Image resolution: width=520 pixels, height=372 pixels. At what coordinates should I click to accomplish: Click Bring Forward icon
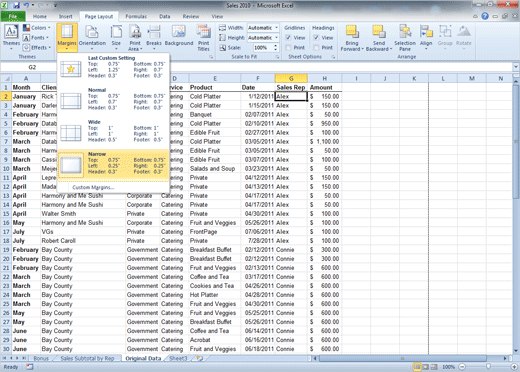(352, 32)
